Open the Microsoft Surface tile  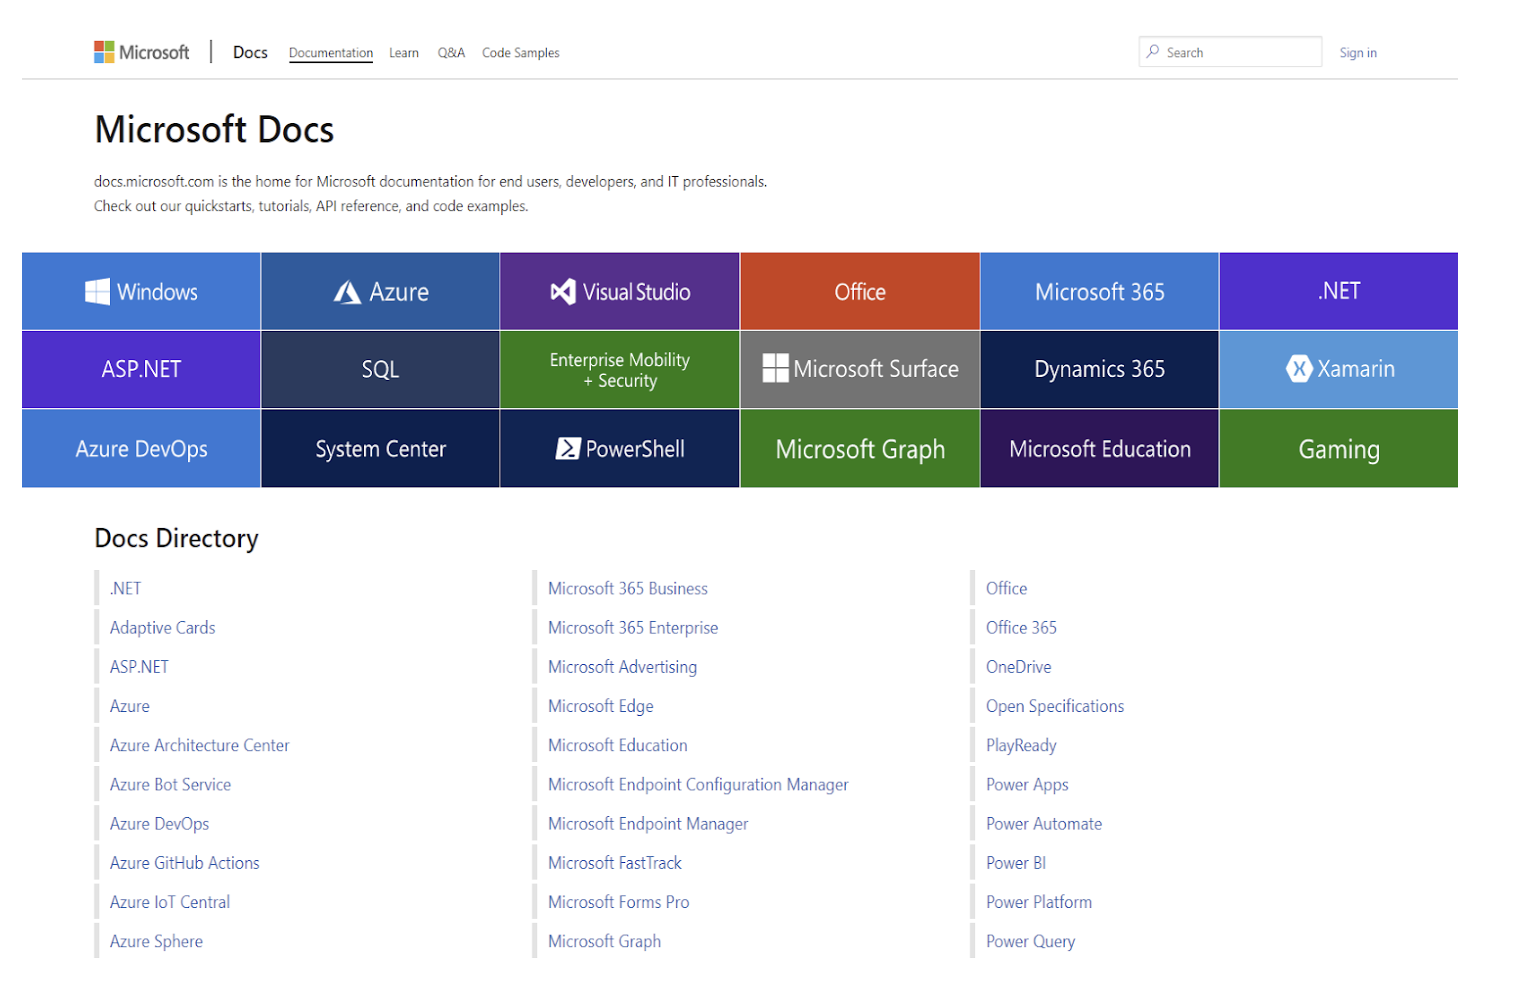860,369
